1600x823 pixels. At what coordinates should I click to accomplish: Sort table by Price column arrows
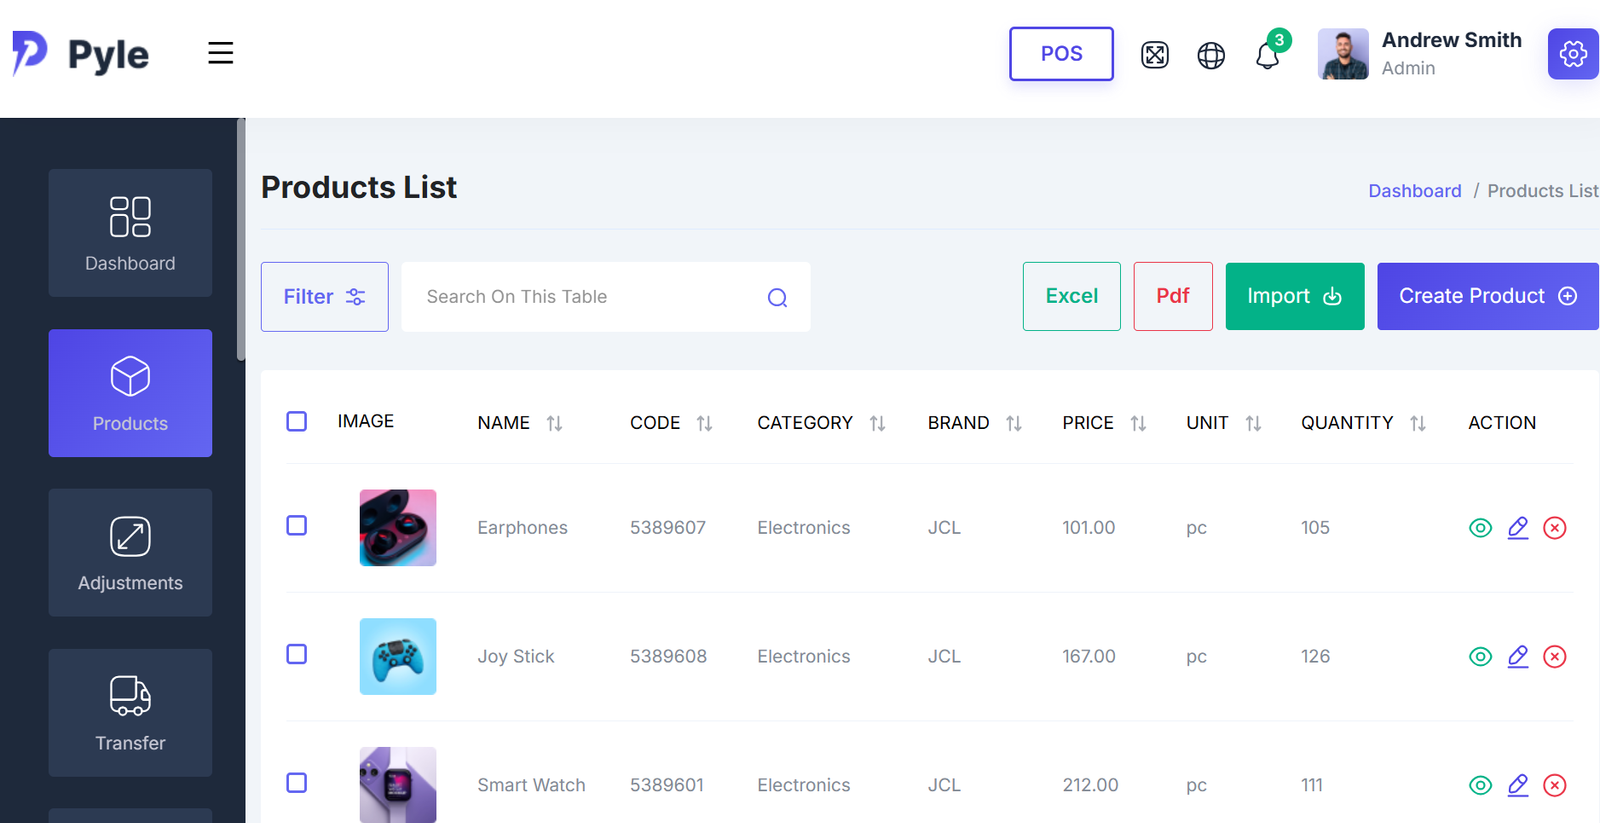[1138, 423]
